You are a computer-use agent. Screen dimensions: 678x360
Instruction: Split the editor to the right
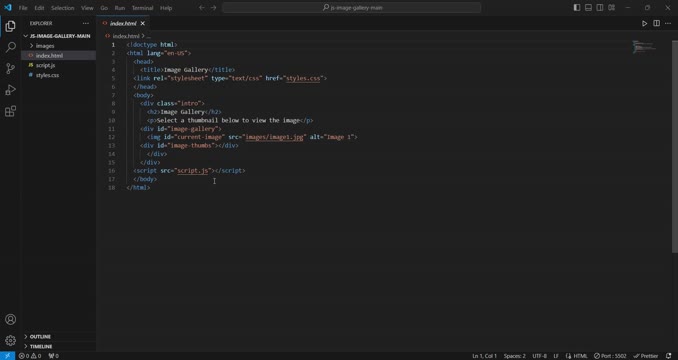(656, 23)
